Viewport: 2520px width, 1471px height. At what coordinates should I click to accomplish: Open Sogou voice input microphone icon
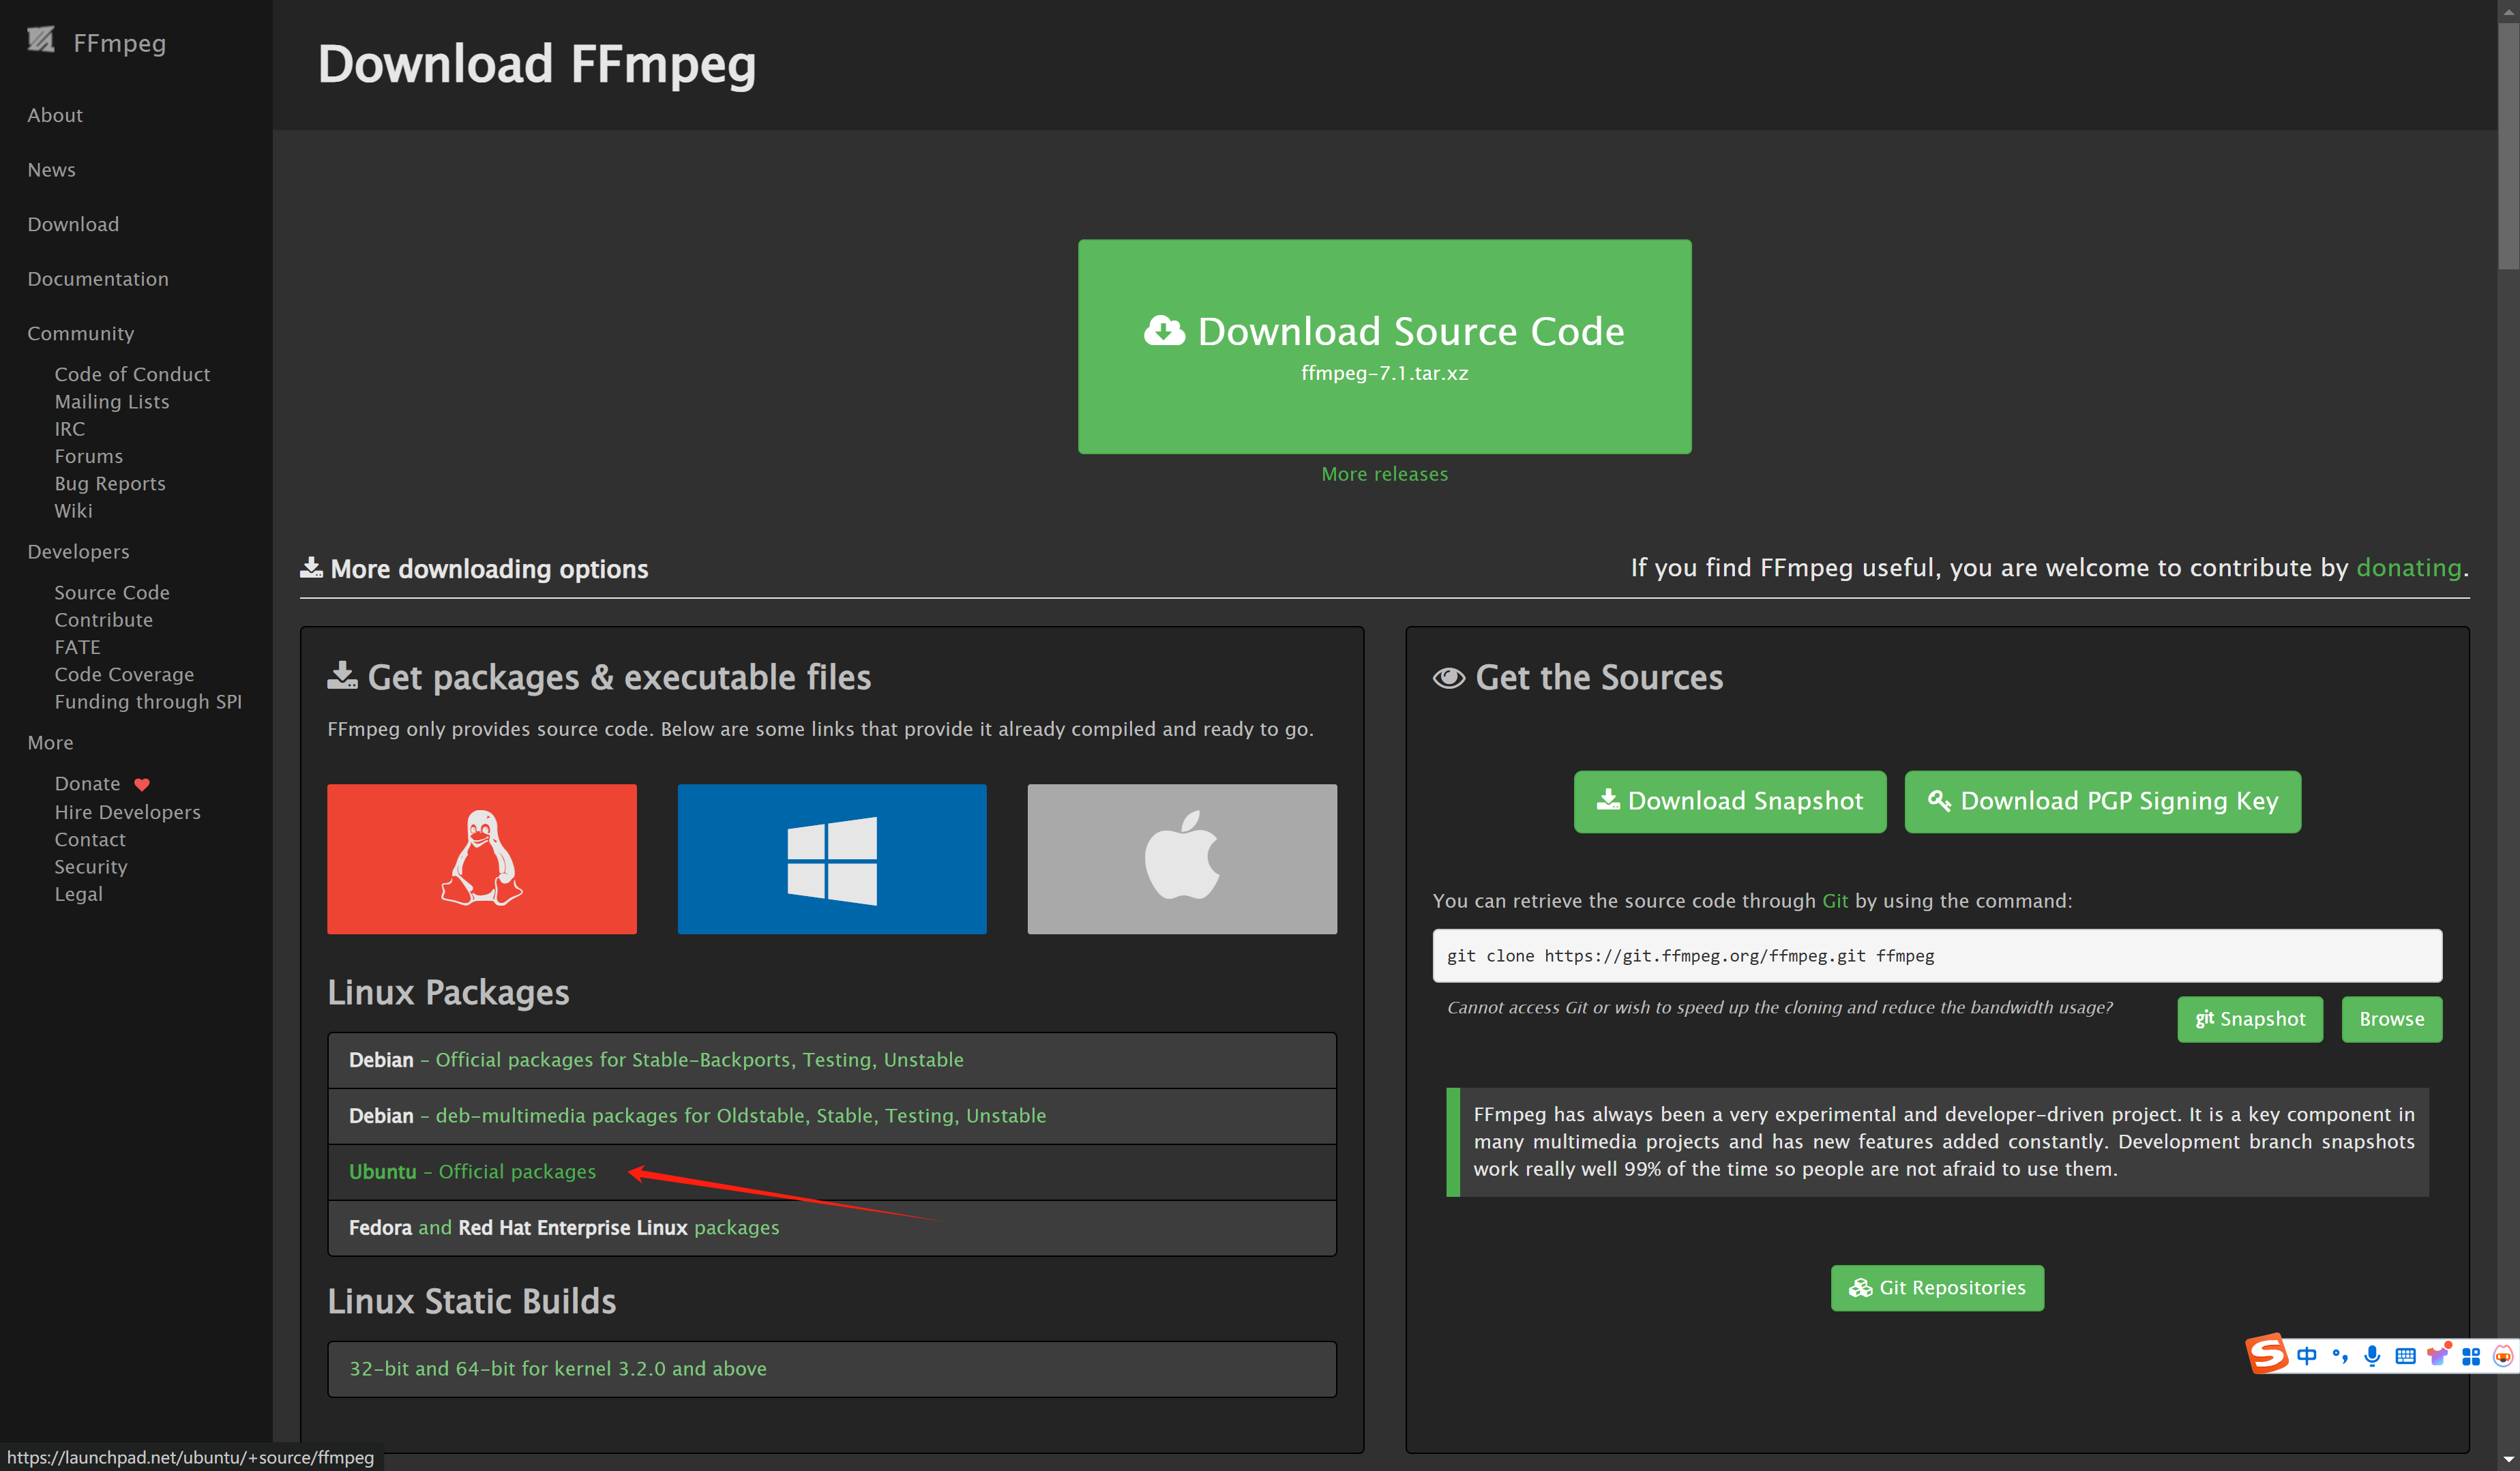pos(2372,1356)
